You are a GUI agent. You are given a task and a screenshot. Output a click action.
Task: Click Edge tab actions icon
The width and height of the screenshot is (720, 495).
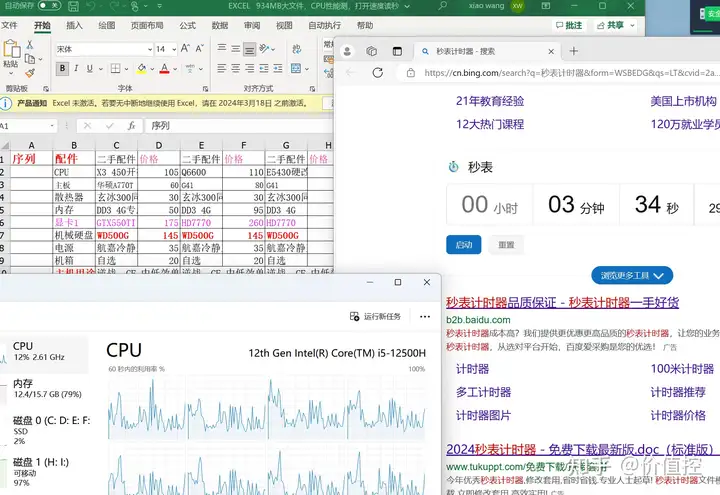pos(397,51)
